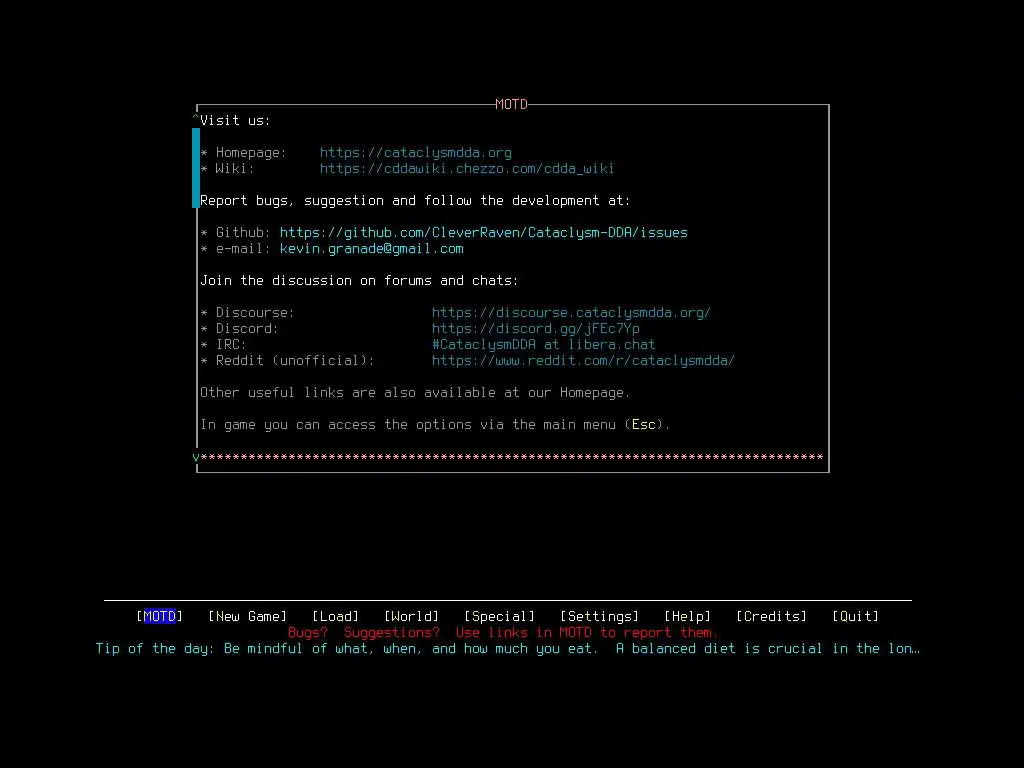Click the 'In game you can access' line
The height and width of the screenshot is (768, 1024).
tap(435, 424)
